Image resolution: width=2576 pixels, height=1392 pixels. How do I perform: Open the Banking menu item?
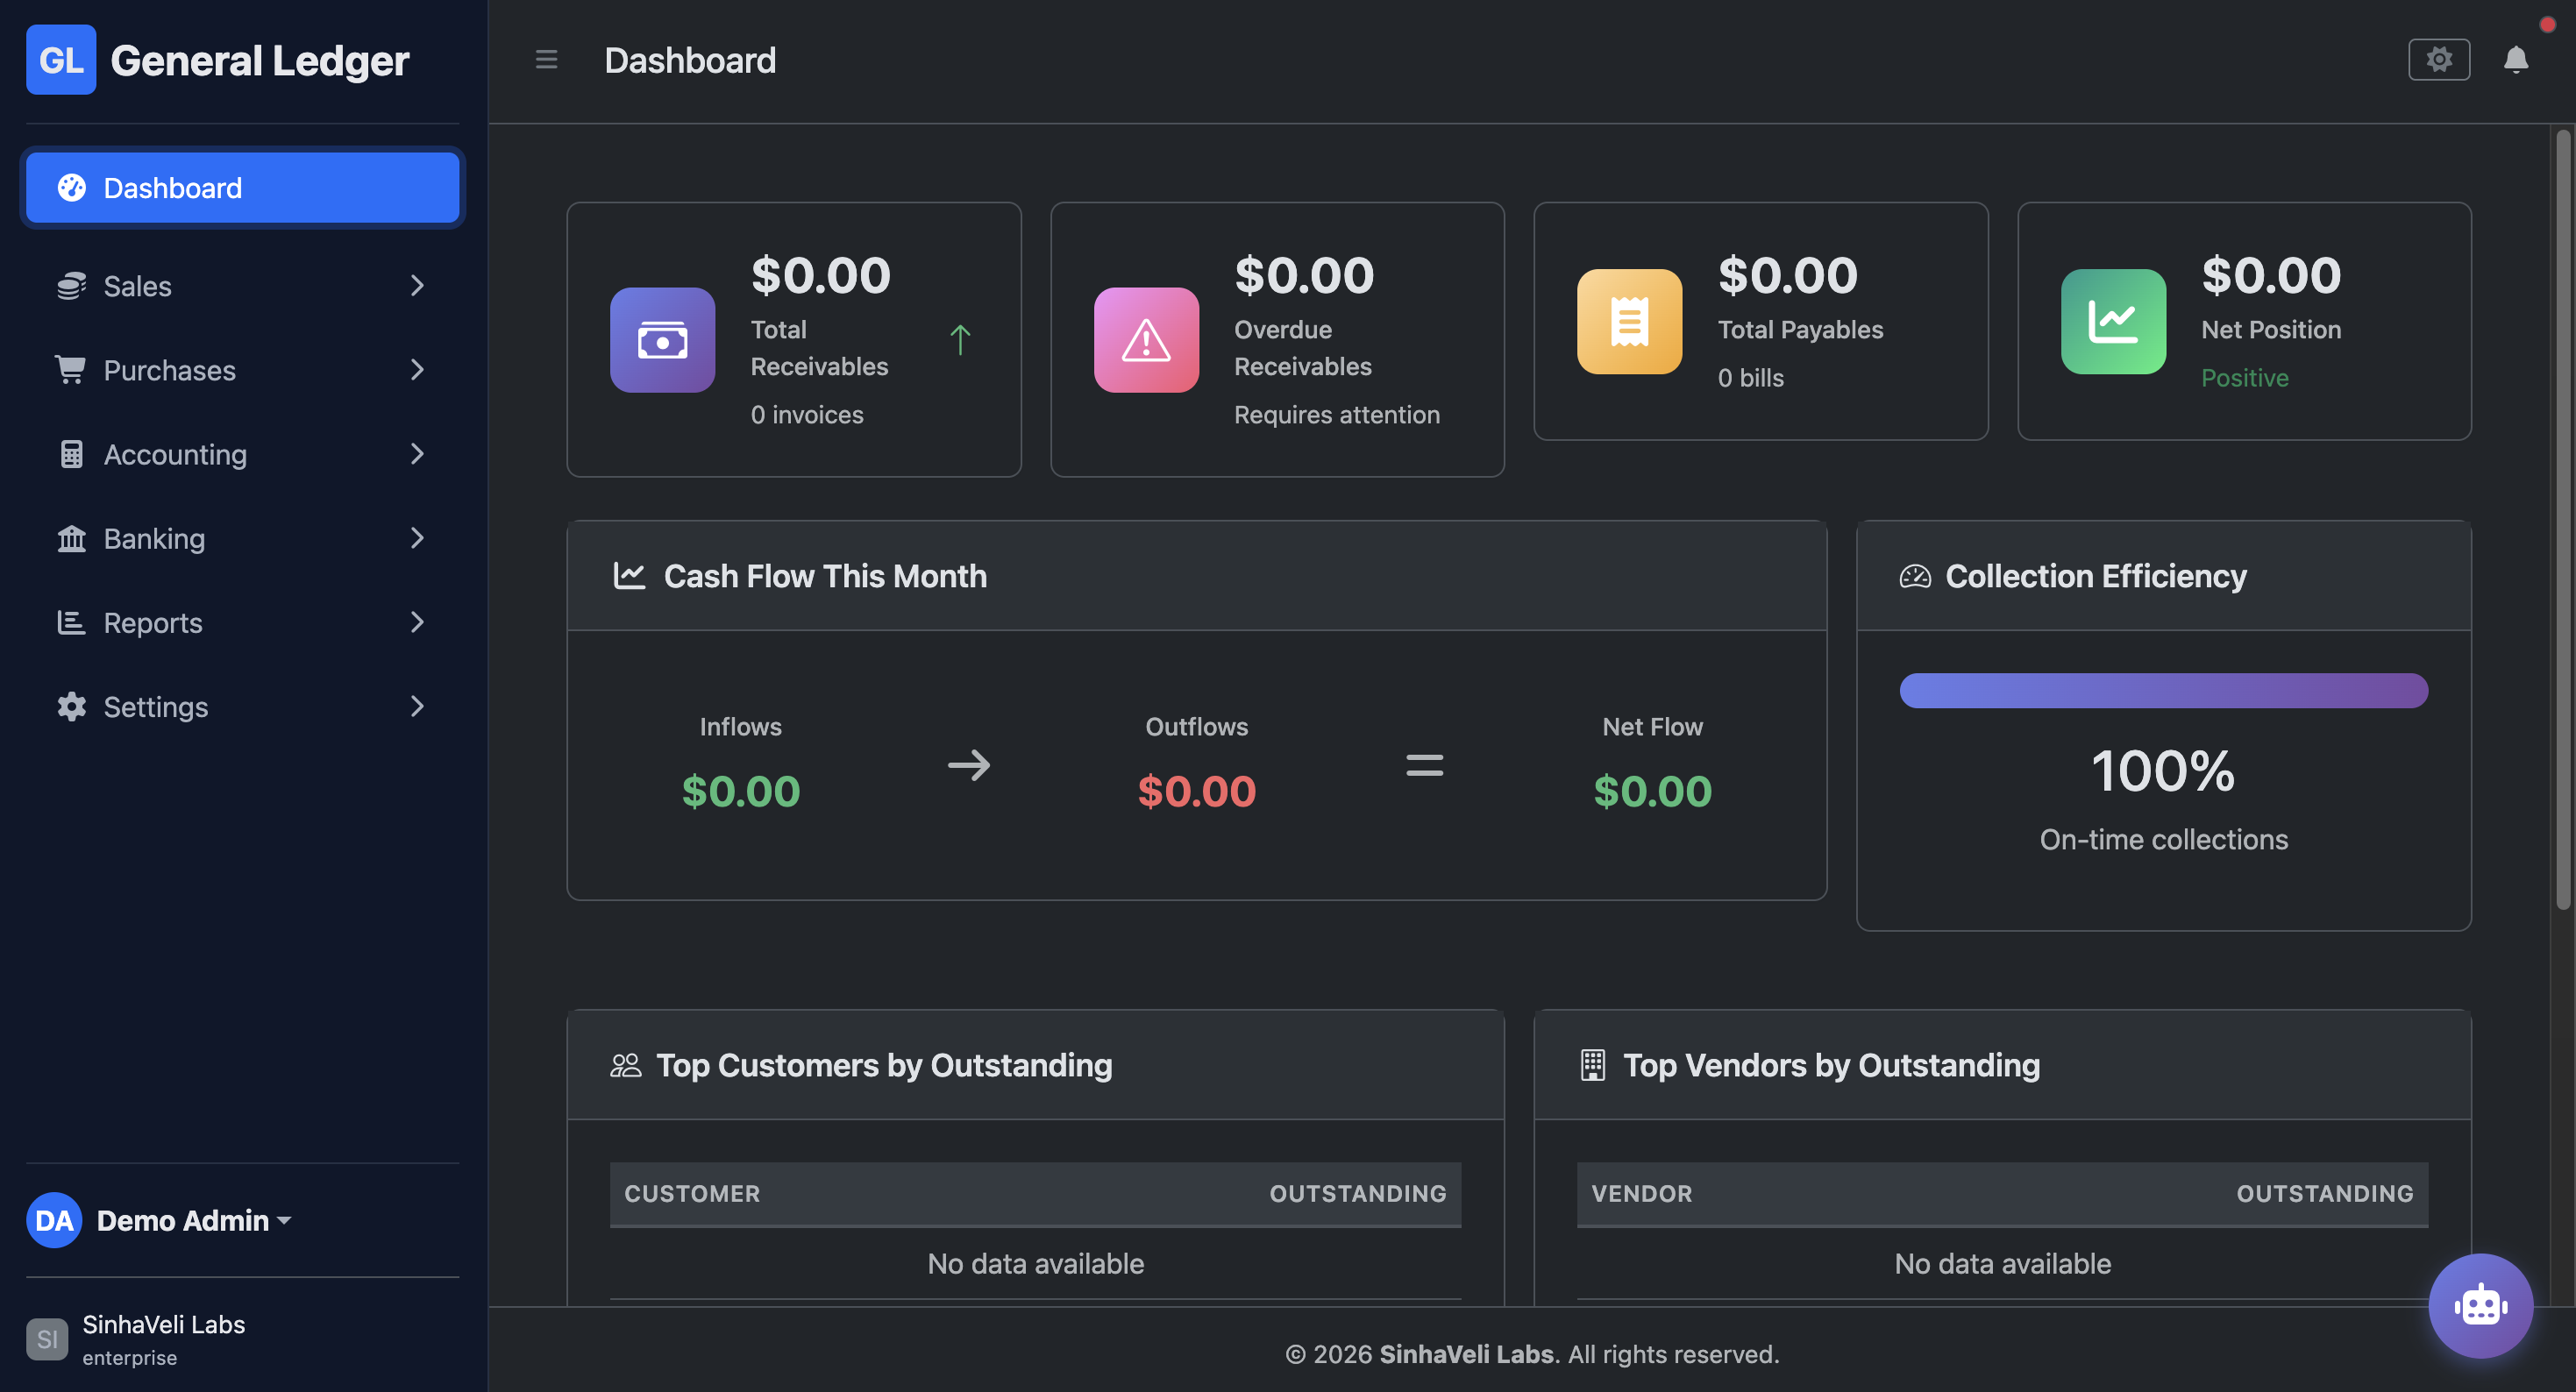243,538
